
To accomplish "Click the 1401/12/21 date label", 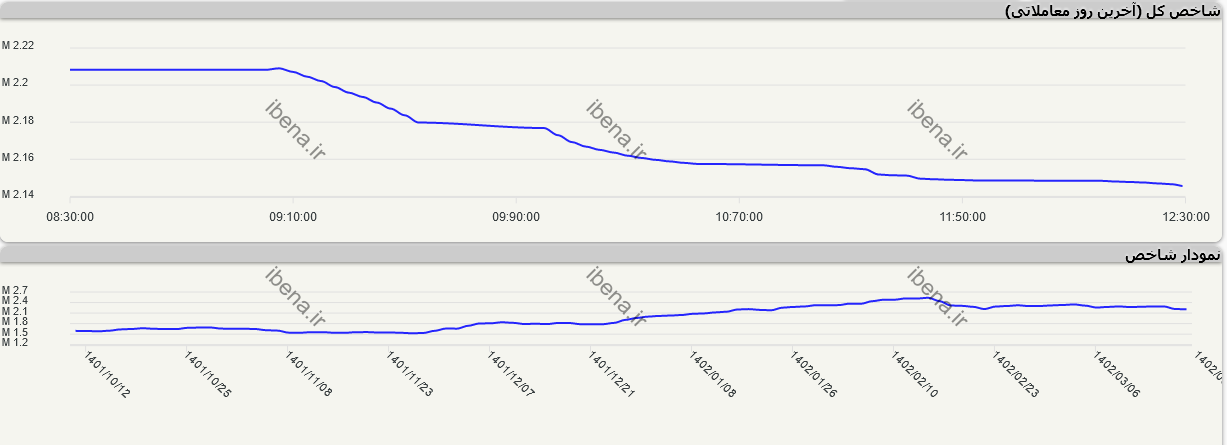I will pyautogui.click(x=610, y=374).
